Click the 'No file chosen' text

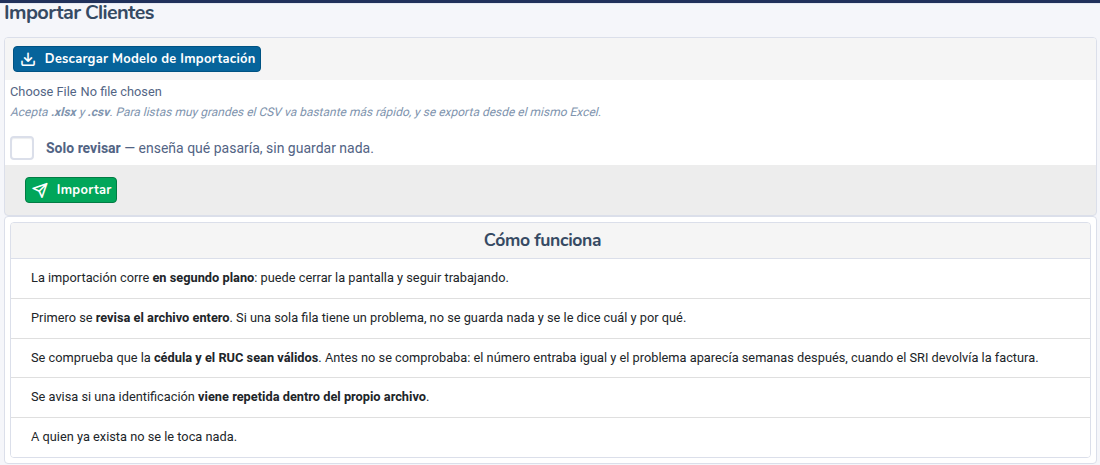[x=121, y=91]
